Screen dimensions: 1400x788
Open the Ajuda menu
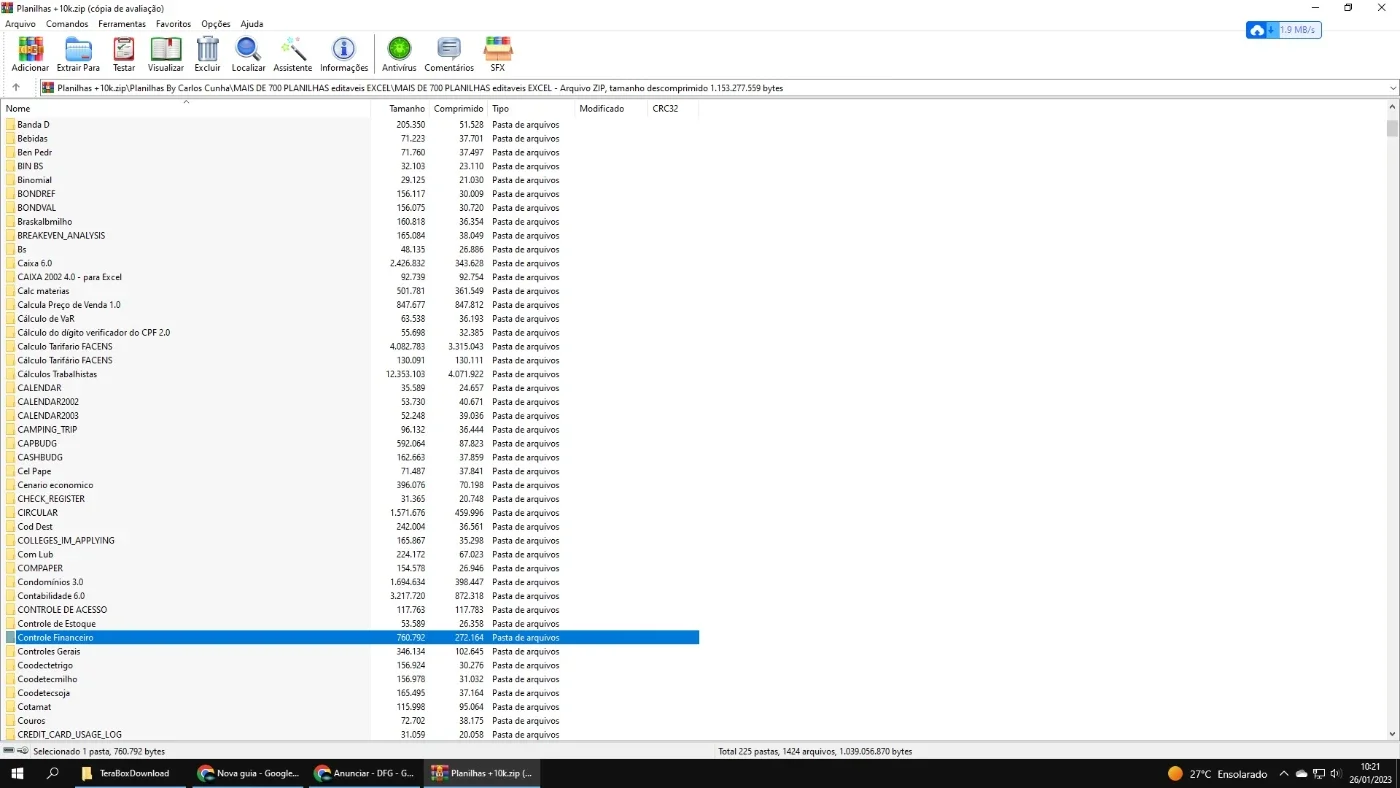tap(252, 24)
